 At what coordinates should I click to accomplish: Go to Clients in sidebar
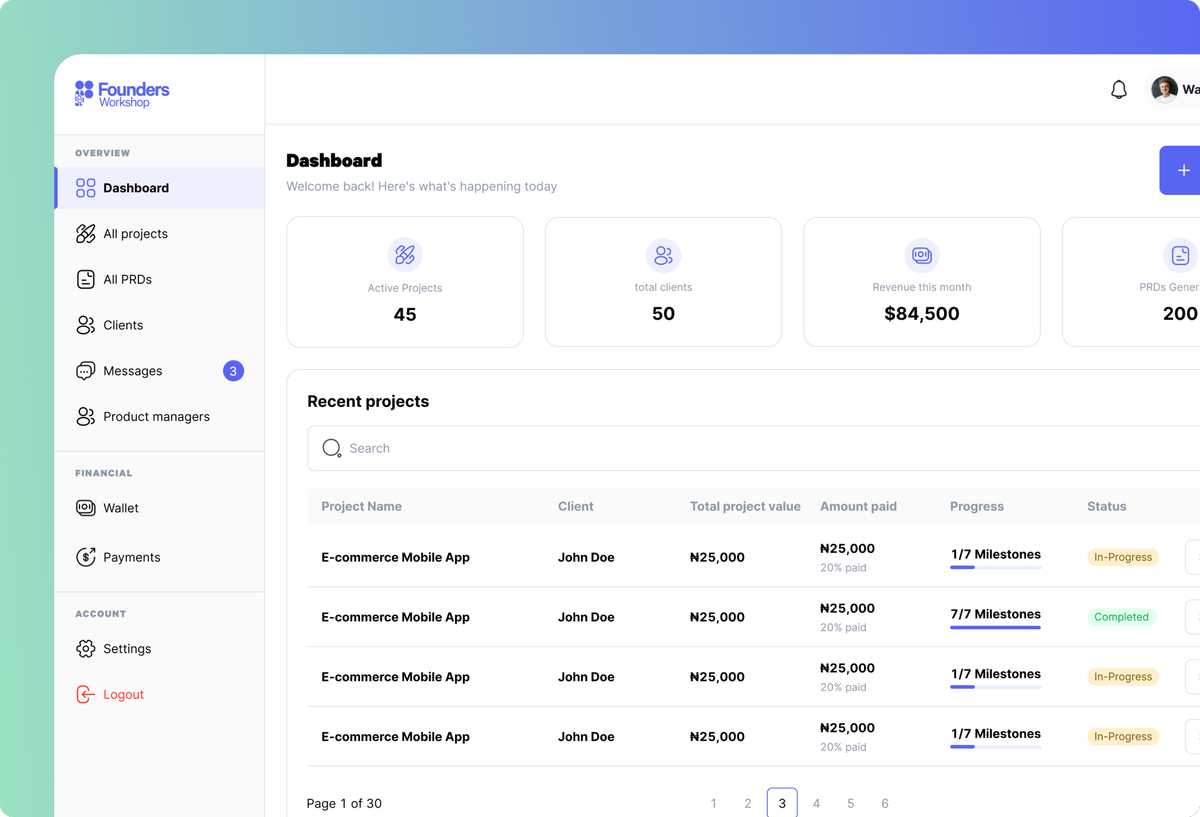[x=123, y=325]
